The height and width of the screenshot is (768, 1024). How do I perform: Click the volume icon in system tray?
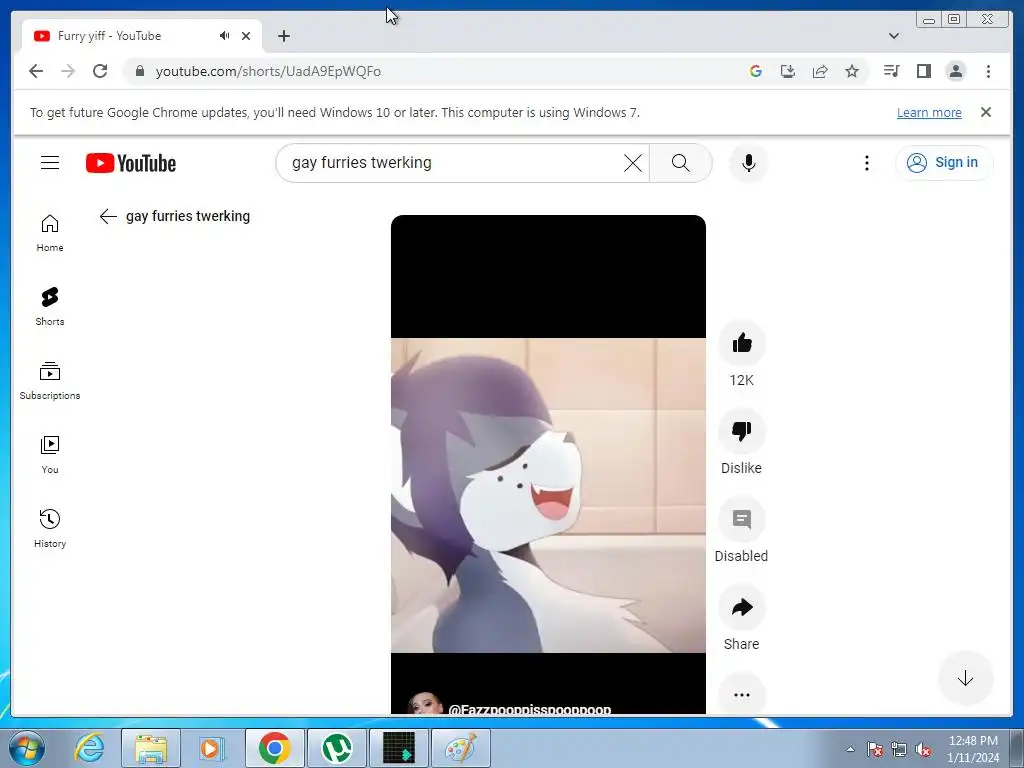point(923,749)
